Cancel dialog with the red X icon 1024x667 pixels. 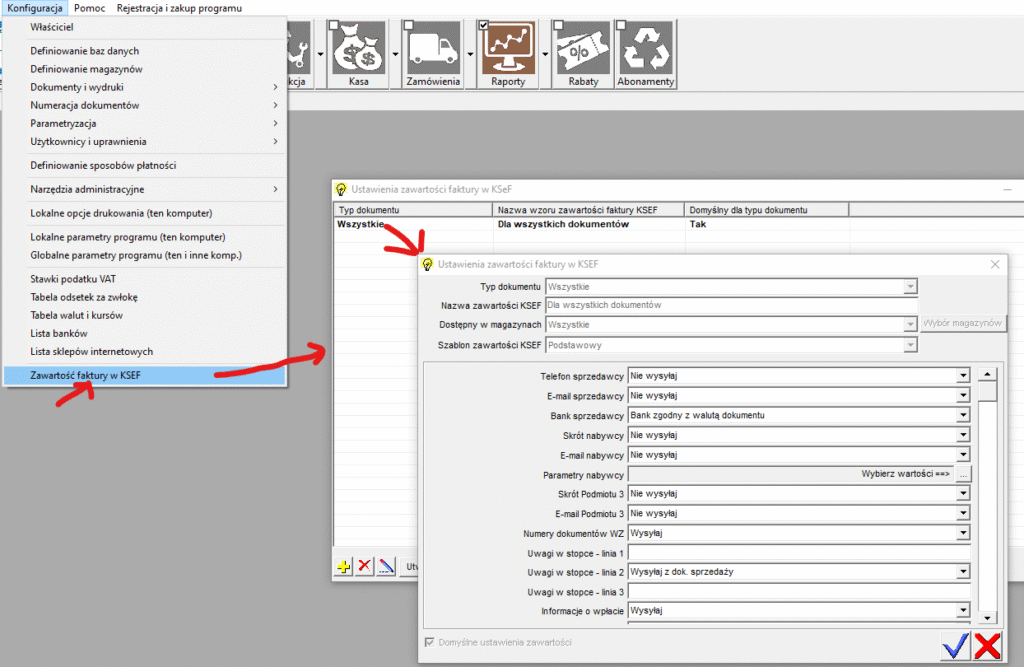click(988, 647)
